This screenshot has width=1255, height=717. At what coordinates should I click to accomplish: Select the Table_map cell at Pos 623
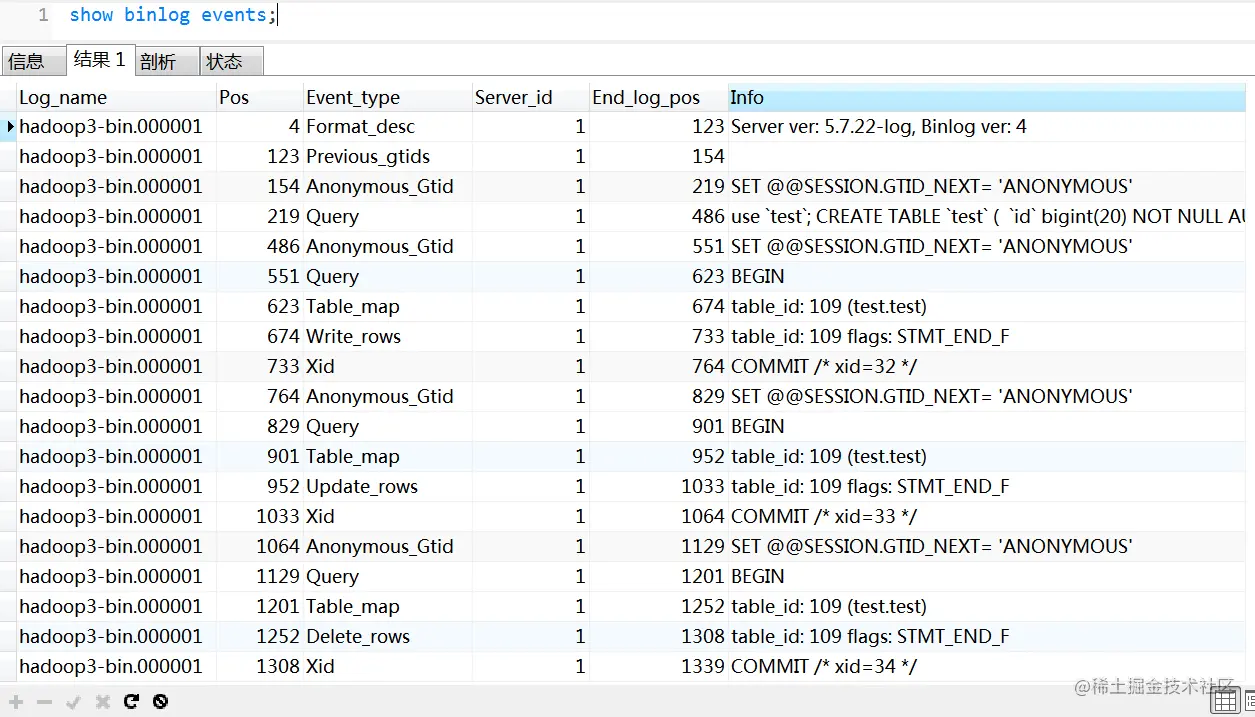[388, 307]
